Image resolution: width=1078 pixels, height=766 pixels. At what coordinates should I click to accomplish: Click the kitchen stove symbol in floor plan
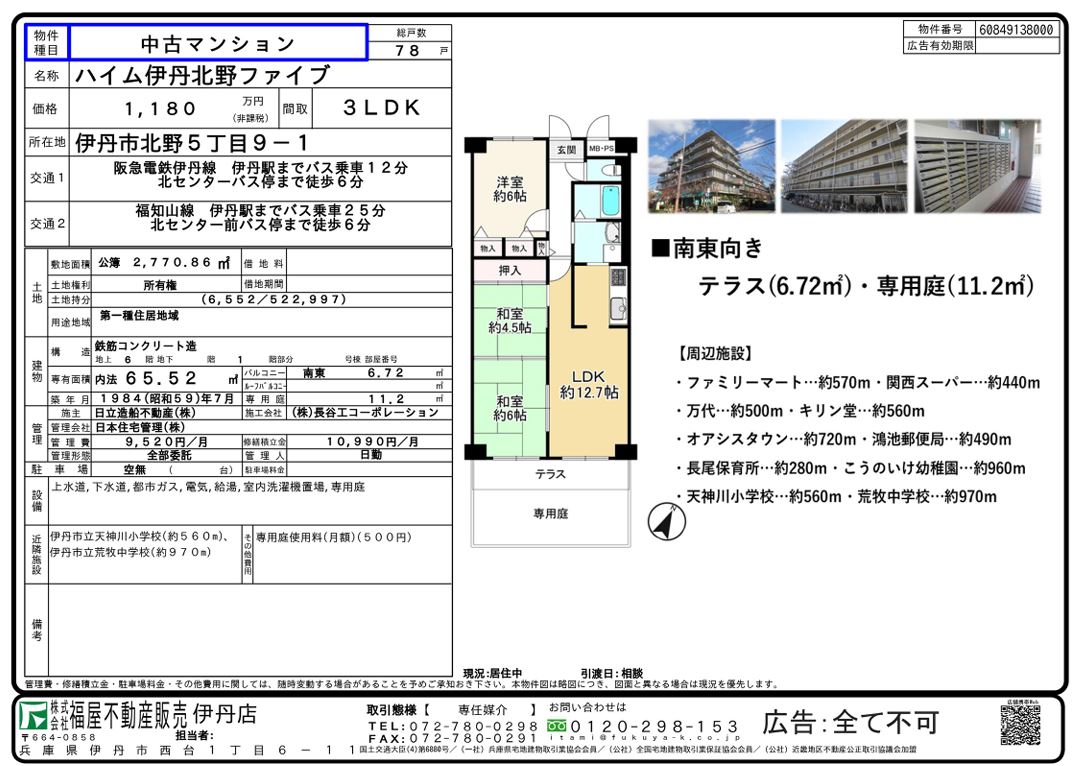tap(618, 278)
